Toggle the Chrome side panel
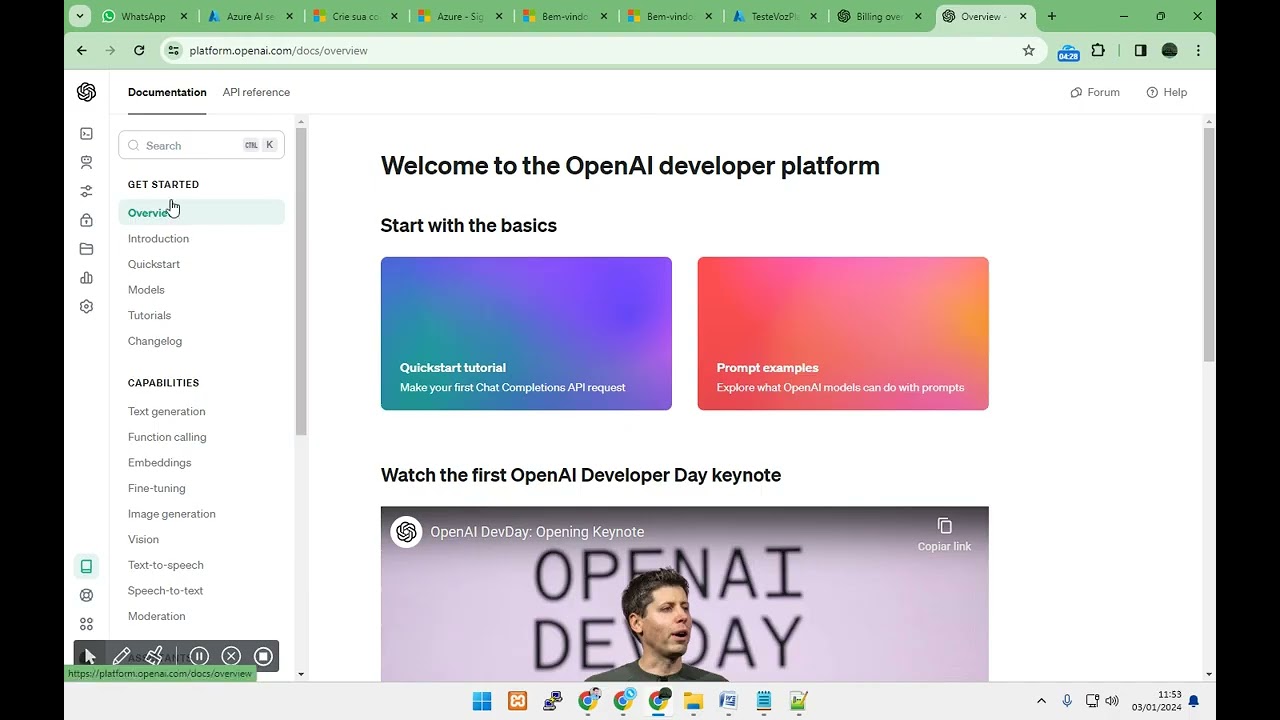Viewport: 1280px width, 720px height. pyautogui.click(x=1140, y=50)
